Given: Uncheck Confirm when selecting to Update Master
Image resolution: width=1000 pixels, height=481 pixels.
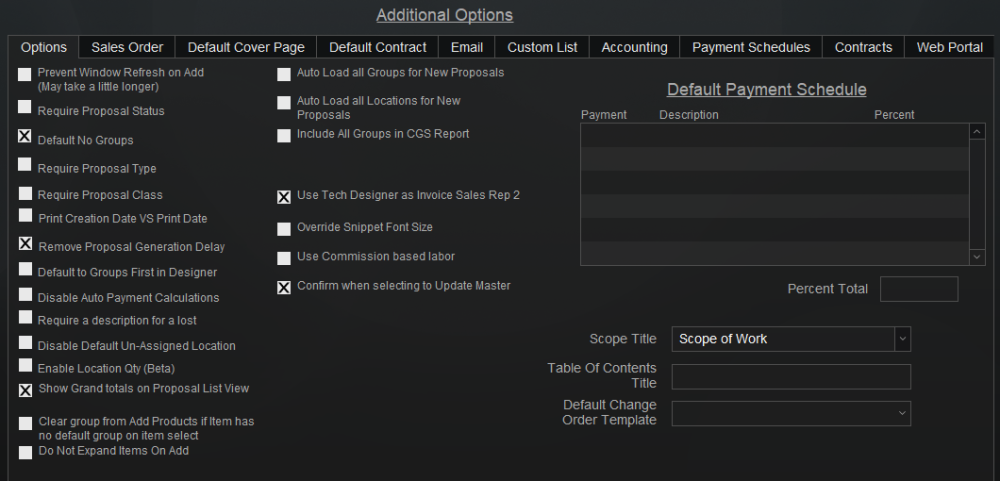Looking at the screenshot, I should (x=284, y=288).
